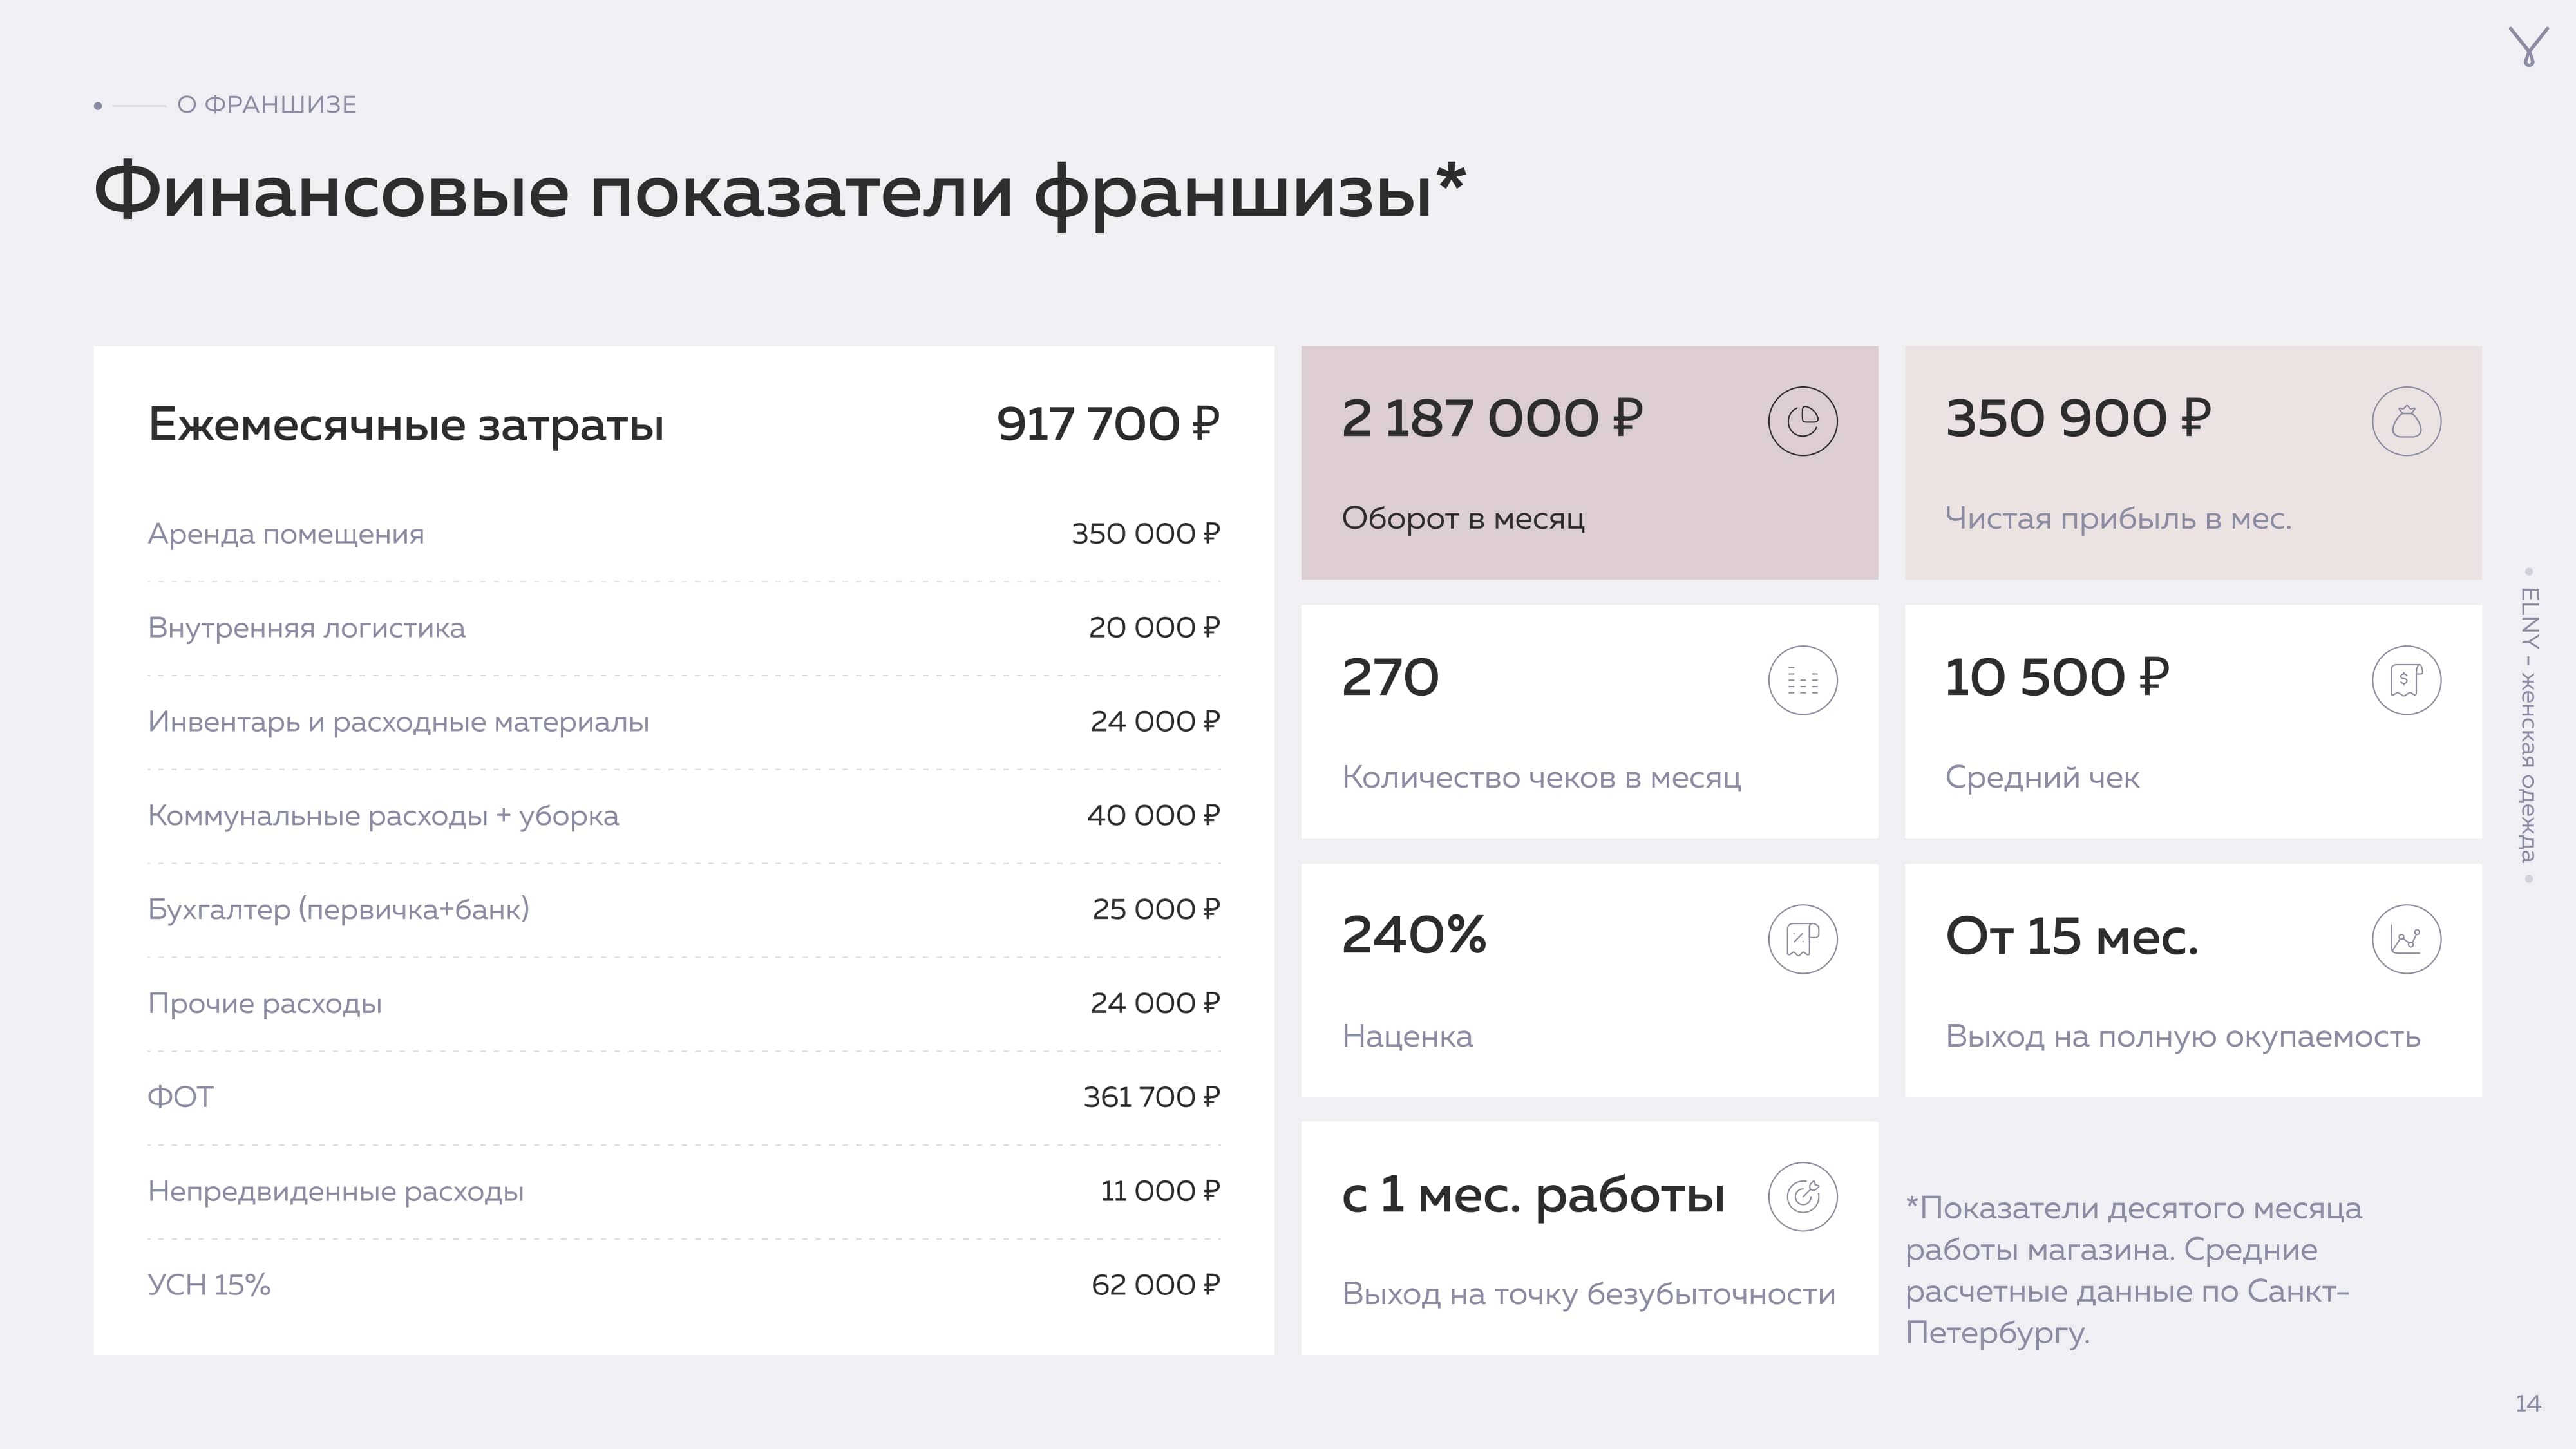This screenshot has width=2576, height=1449.
Task: Click the footnote about Saint Petersburg data
Action: (2133, 1270)
